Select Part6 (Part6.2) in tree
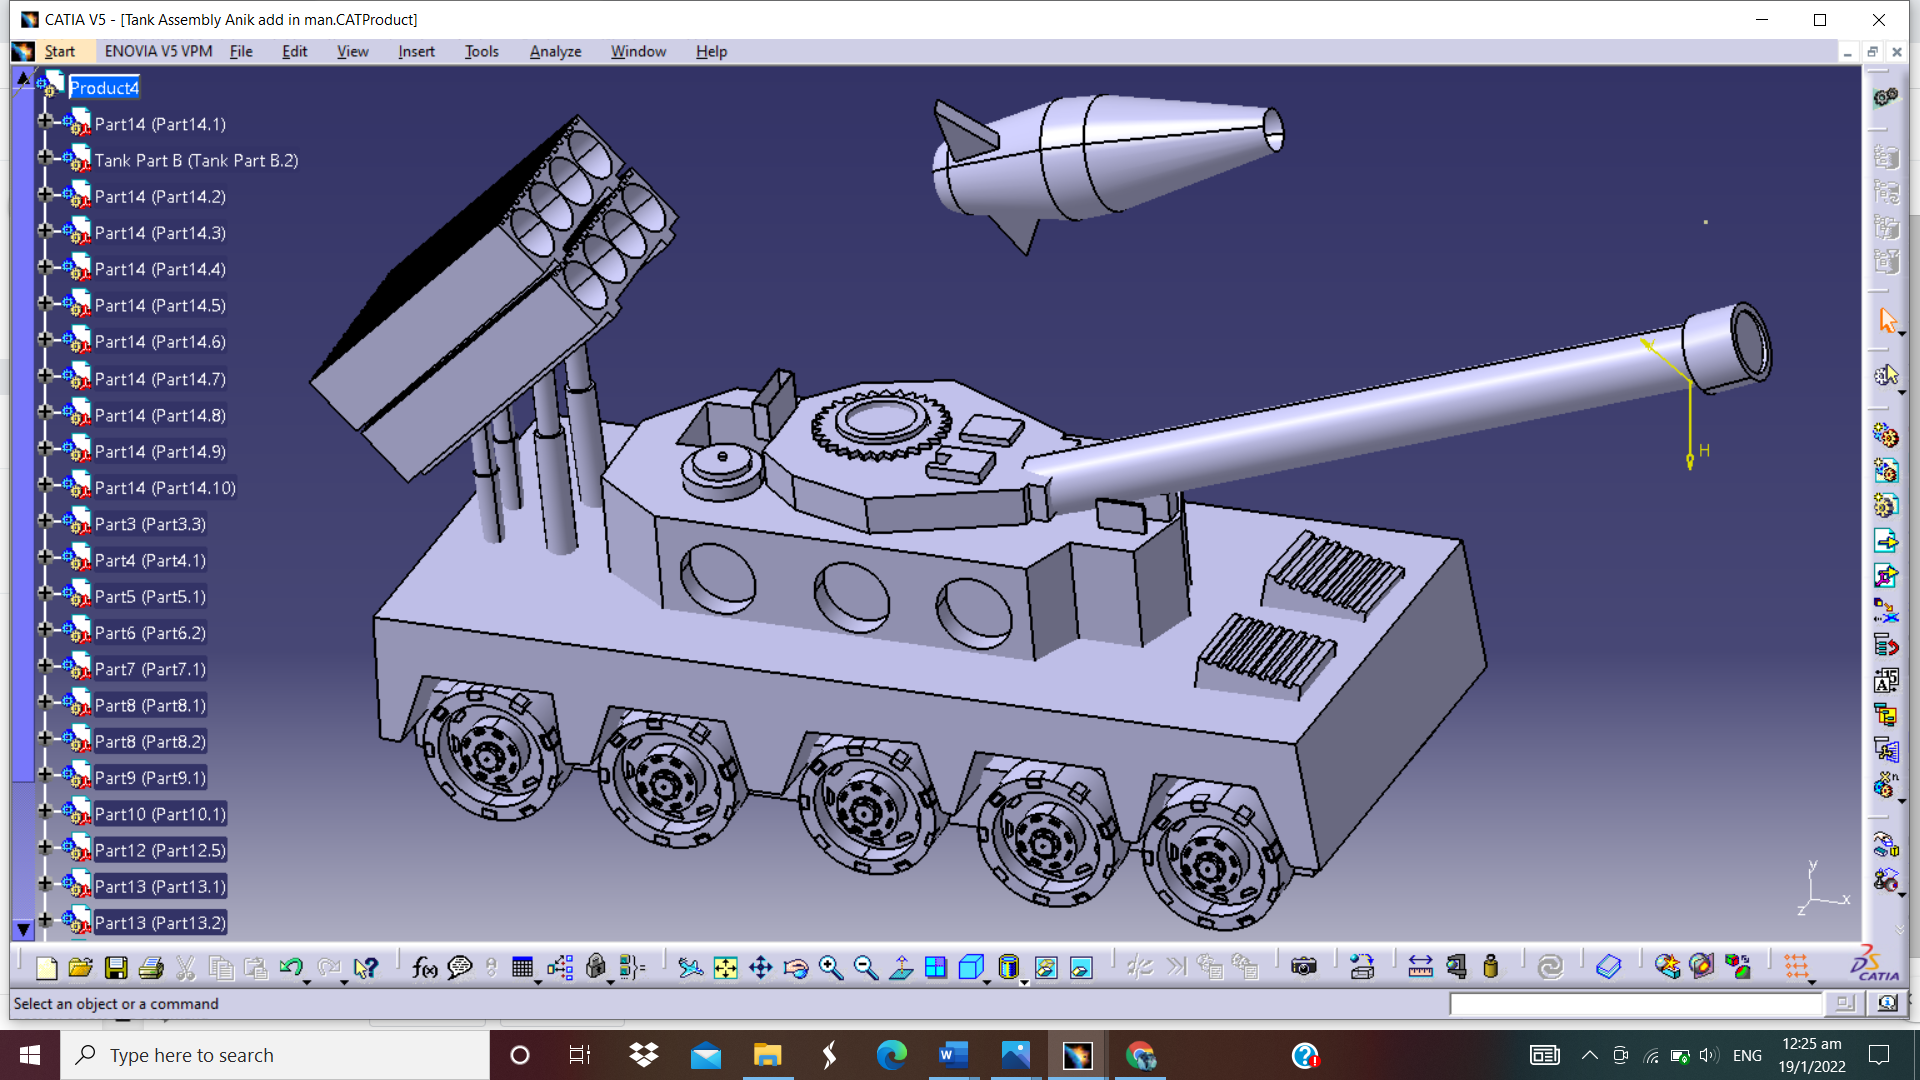Viewport: 1920px width, 1080px height. [x=150, y=633]
